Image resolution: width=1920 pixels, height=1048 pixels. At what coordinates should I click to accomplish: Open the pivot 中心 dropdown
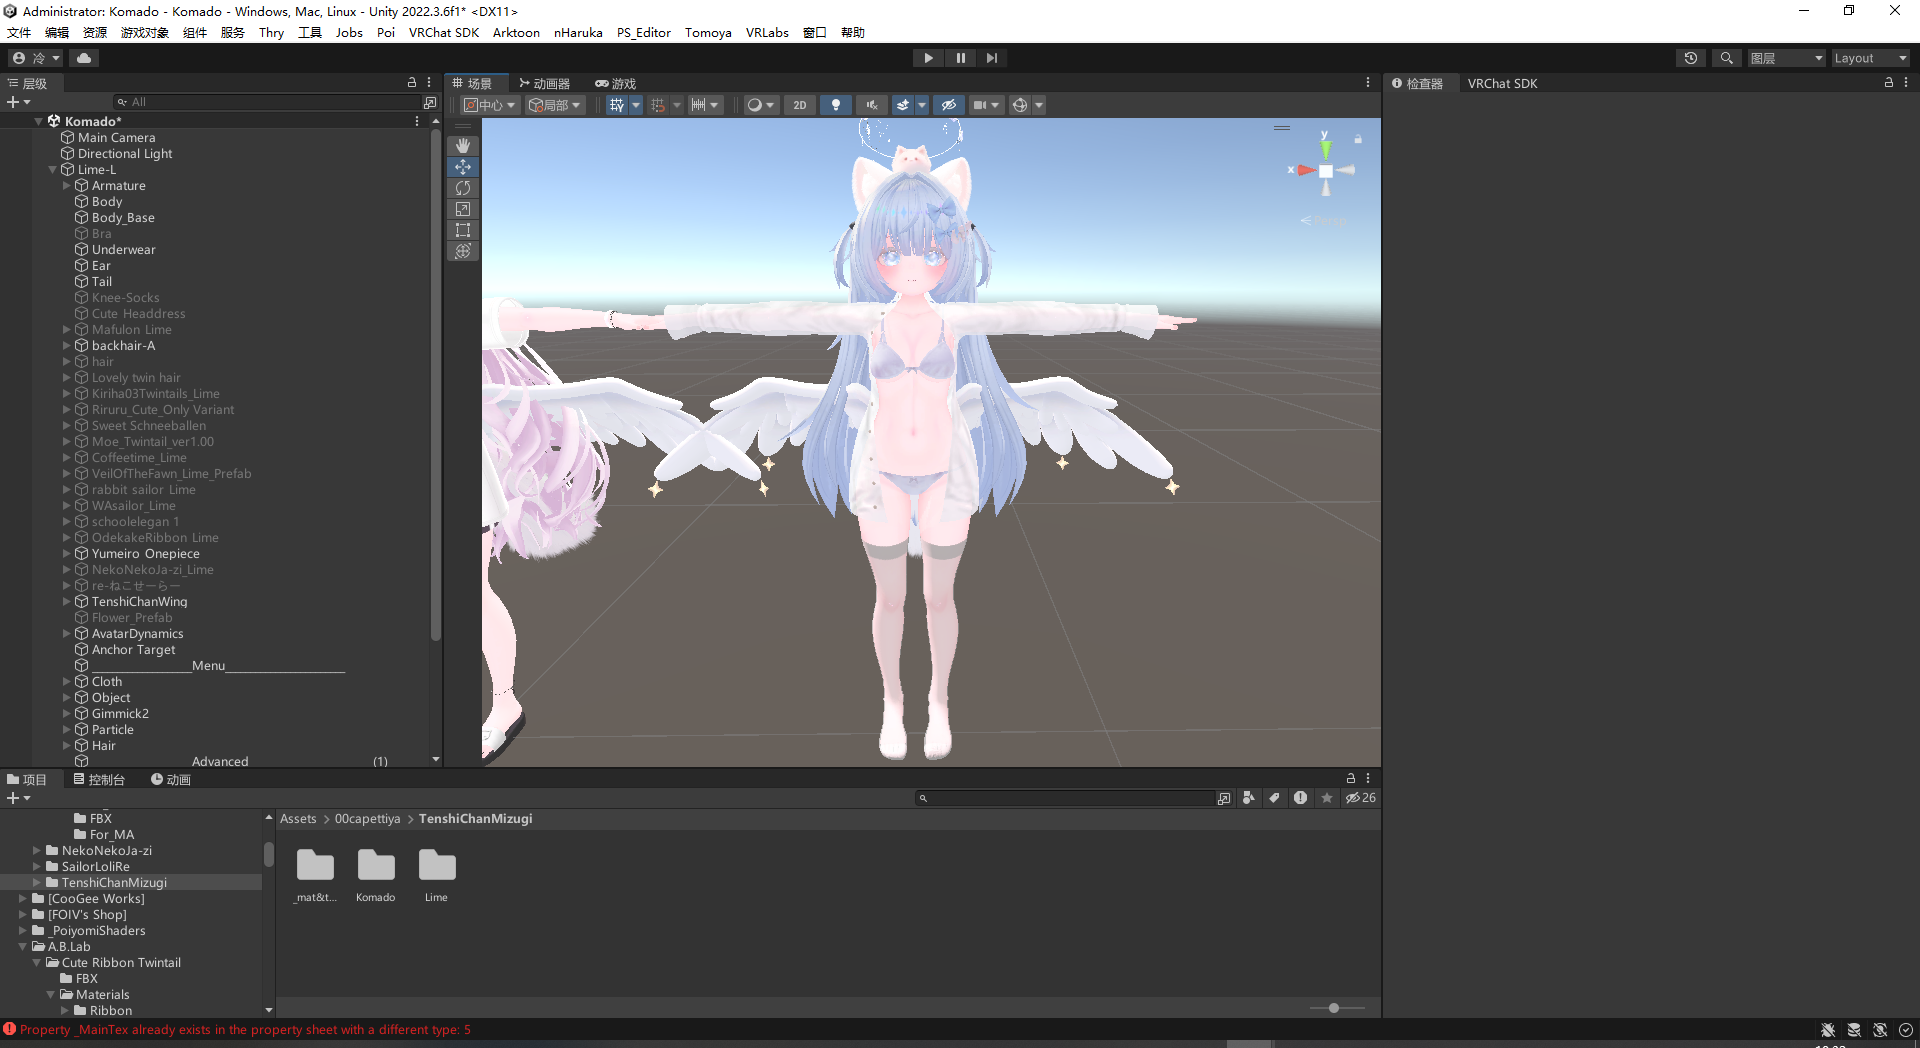pos(490,105)
